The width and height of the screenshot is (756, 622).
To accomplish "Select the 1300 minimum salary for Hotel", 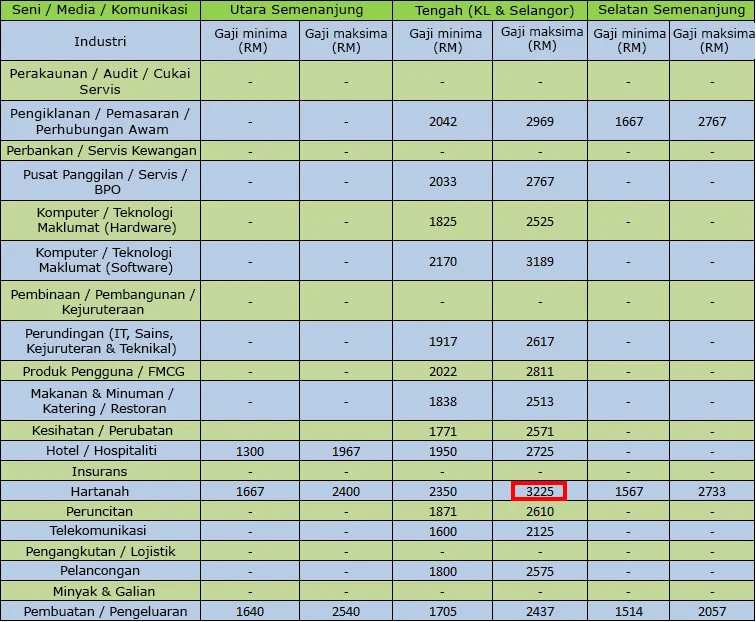I will 250,451.
